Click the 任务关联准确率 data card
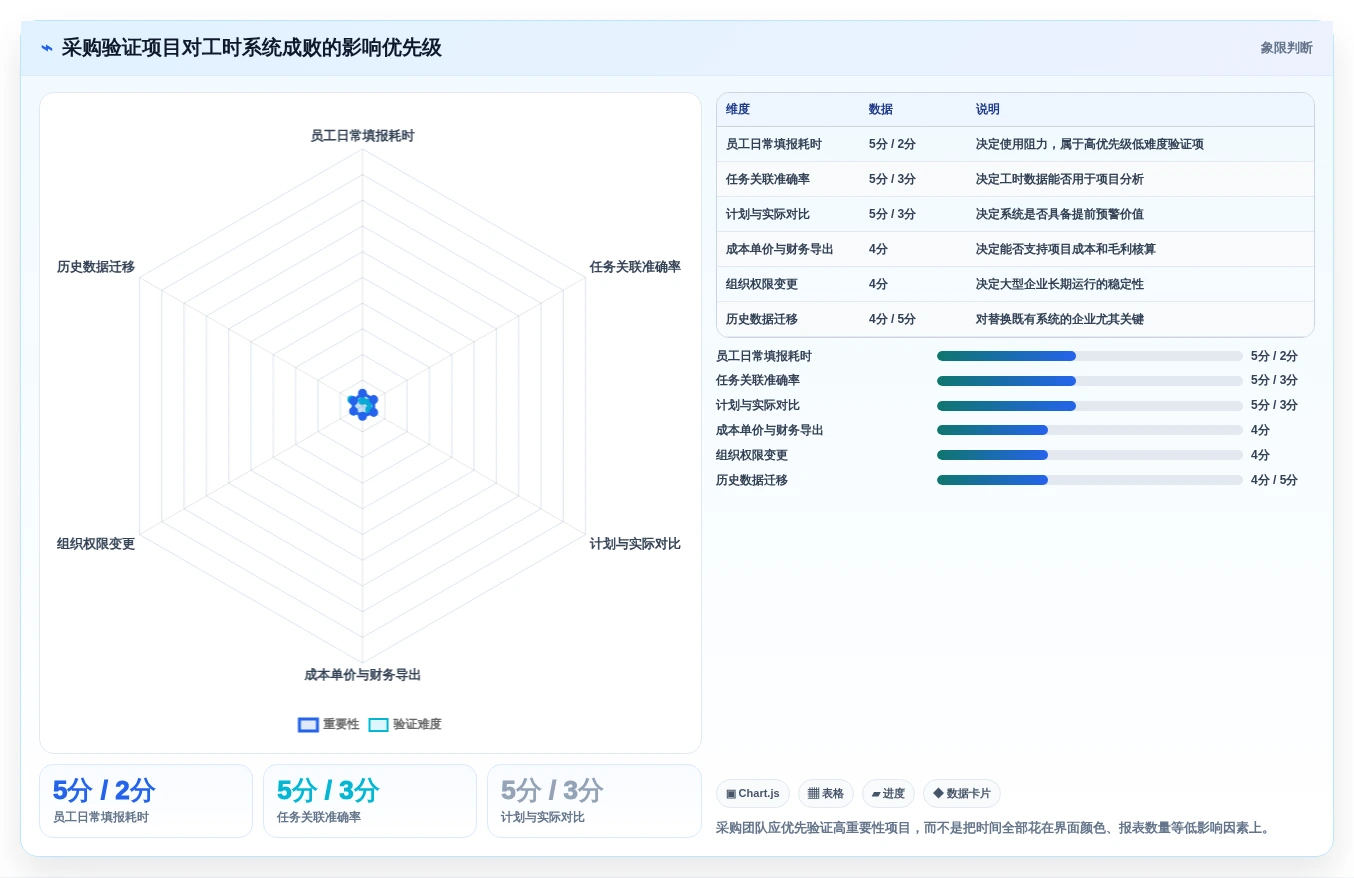The height and width of the screenshot is (878, 1354). [x=370, y=801]
